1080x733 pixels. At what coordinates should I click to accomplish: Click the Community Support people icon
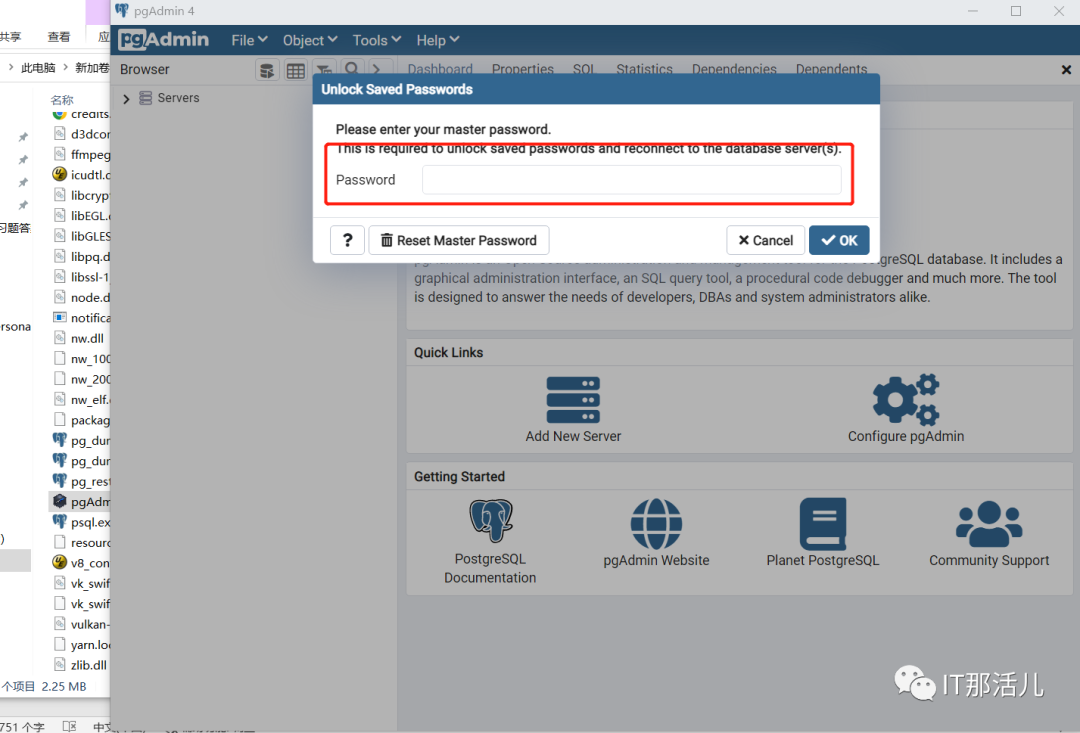click(989, 524)
